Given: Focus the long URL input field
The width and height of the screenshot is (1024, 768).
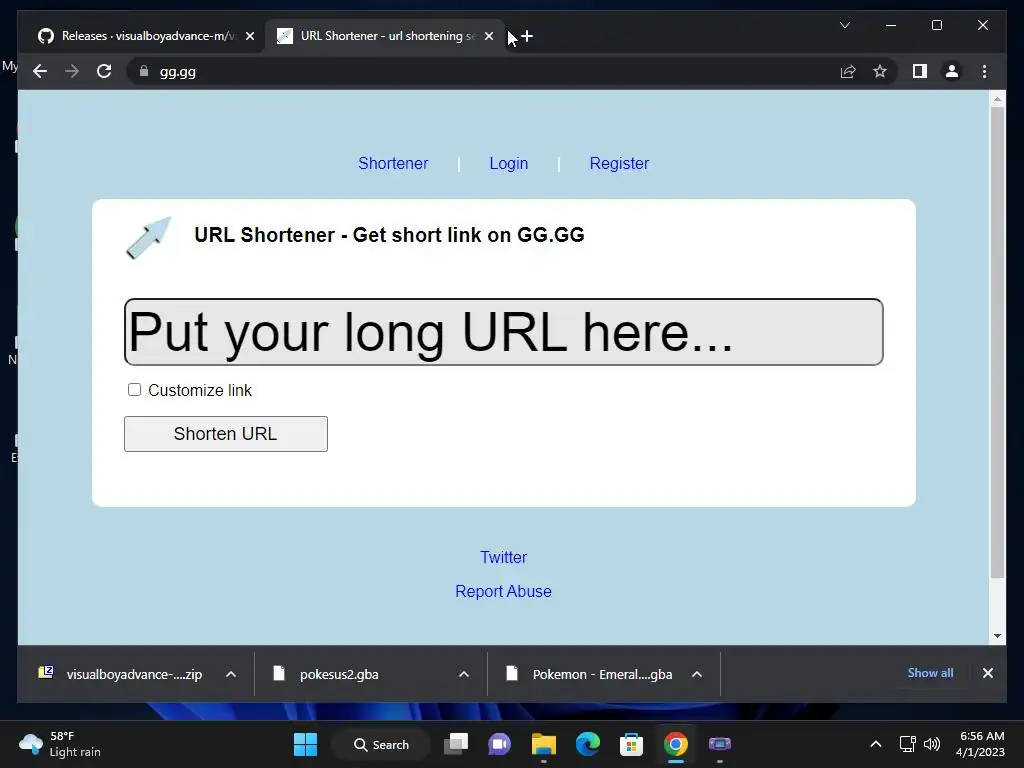Looking at the screenshot, I should (x=504, y=332).
